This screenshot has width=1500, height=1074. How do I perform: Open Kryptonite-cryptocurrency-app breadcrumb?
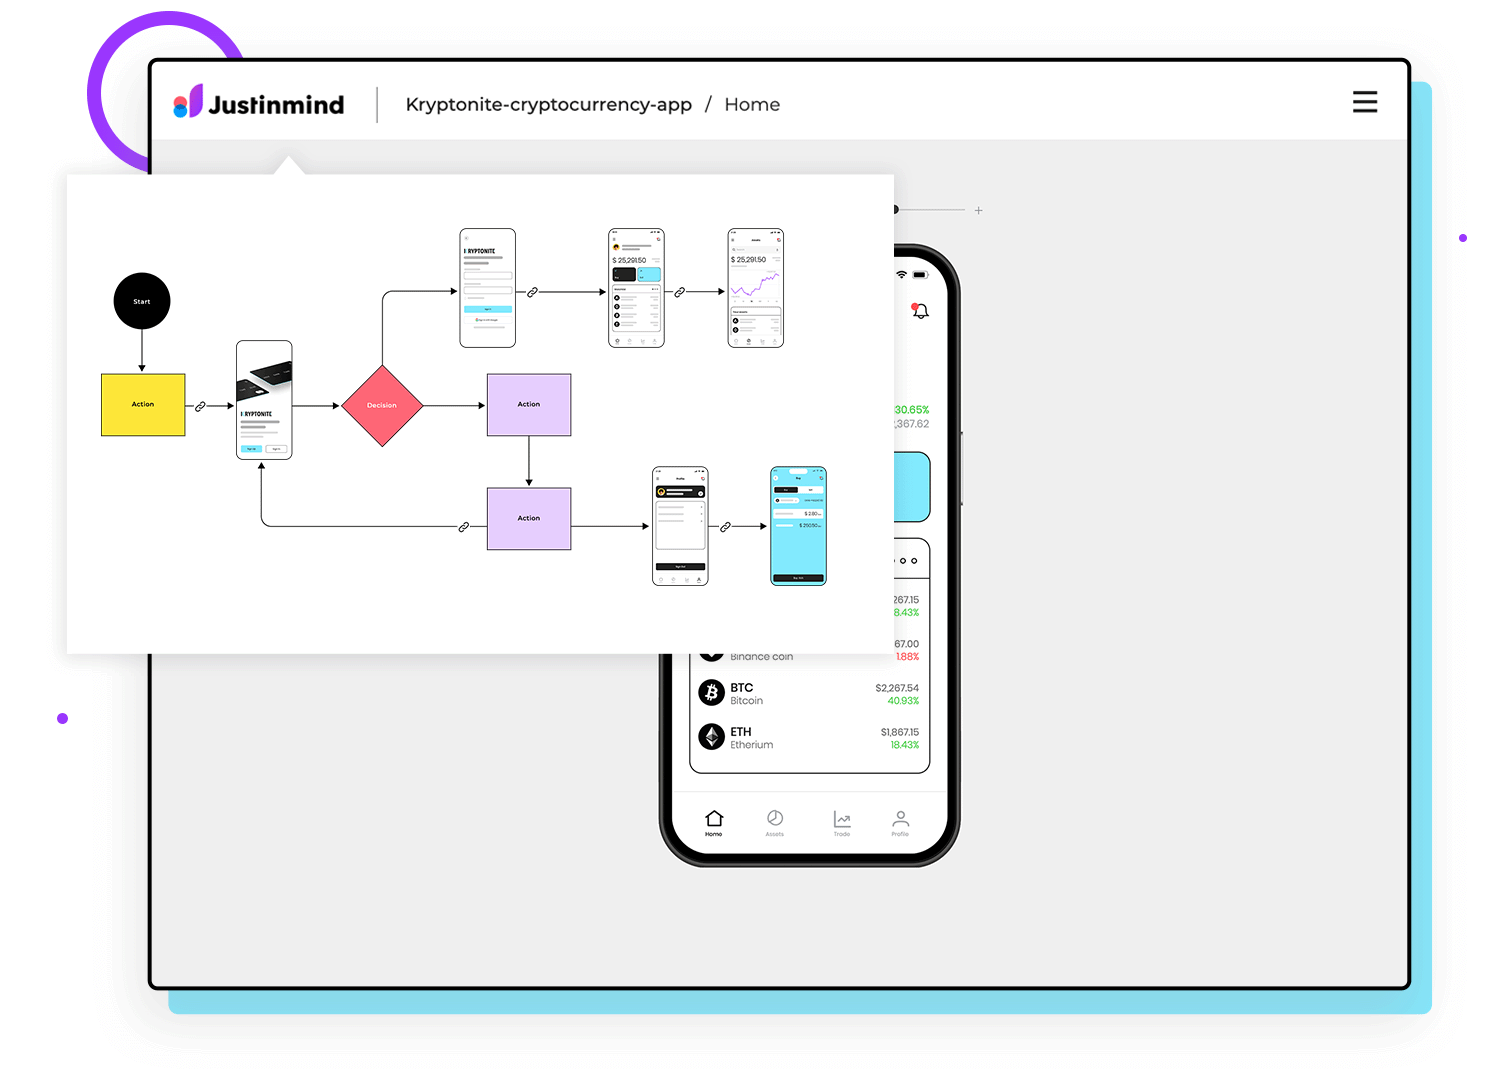click(x=548, y=104)
